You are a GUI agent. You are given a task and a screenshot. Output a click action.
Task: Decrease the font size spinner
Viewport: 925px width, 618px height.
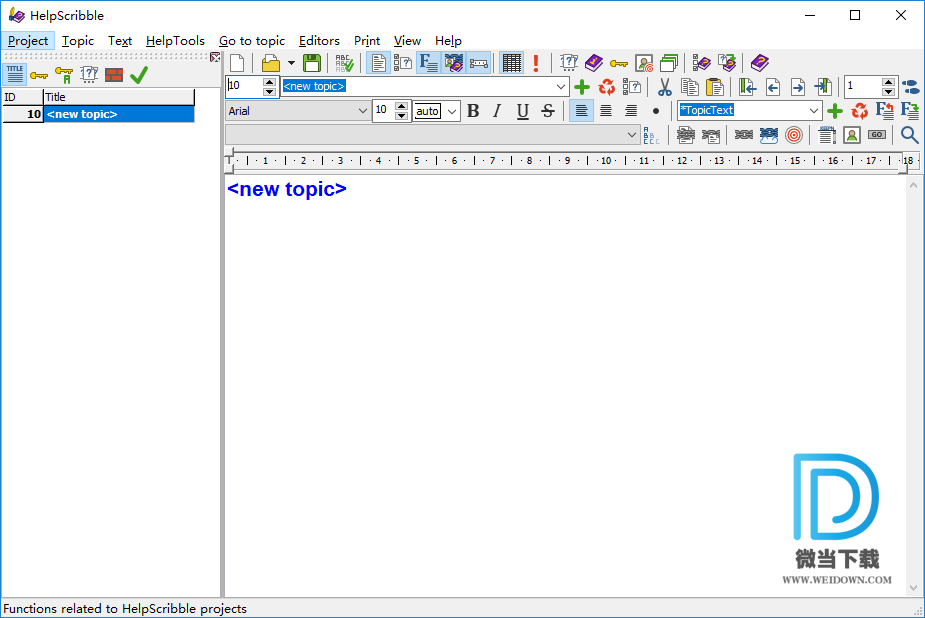coord(402,116)
